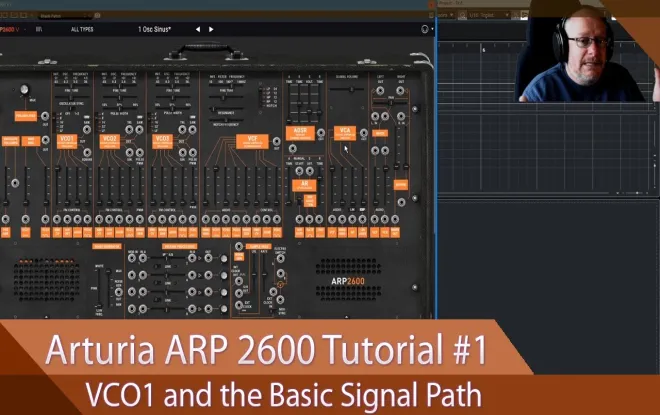This screenshot has height=415, width=660.
Task: Toggle the VCF filter type switch
Action: [262, 97]
